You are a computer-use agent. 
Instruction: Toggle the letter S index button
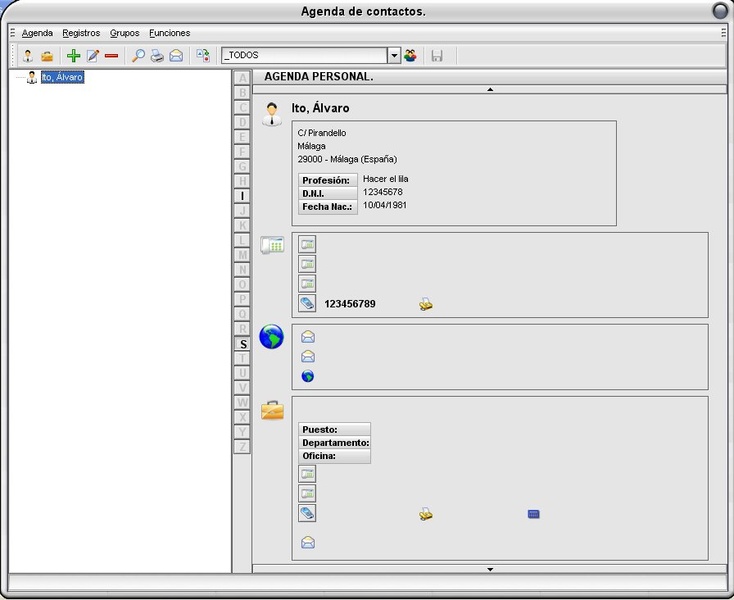pos(242,344)
